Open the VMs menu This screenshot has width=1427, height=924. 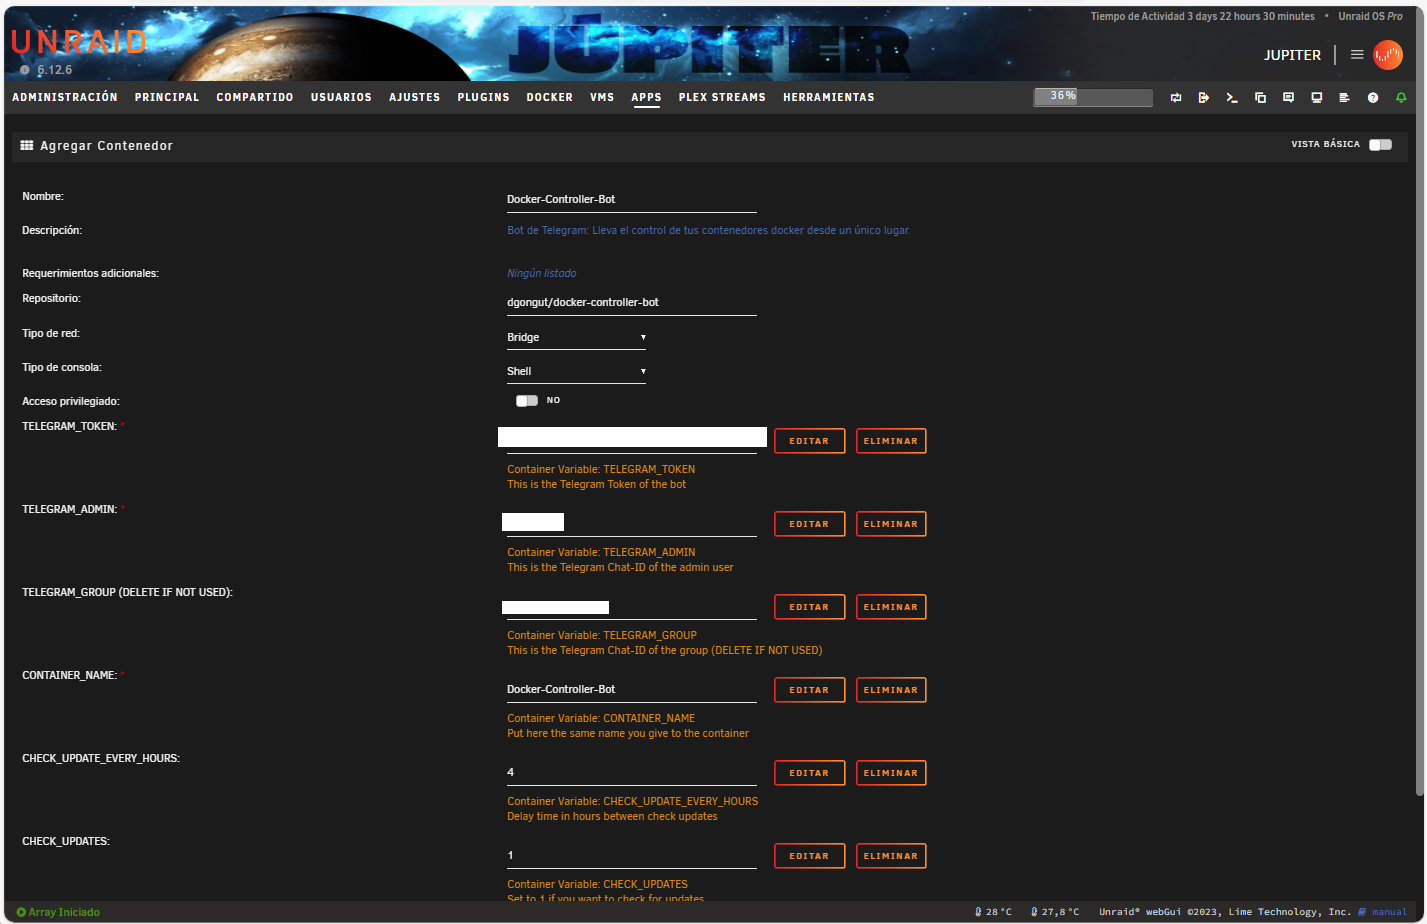(602, 97)
